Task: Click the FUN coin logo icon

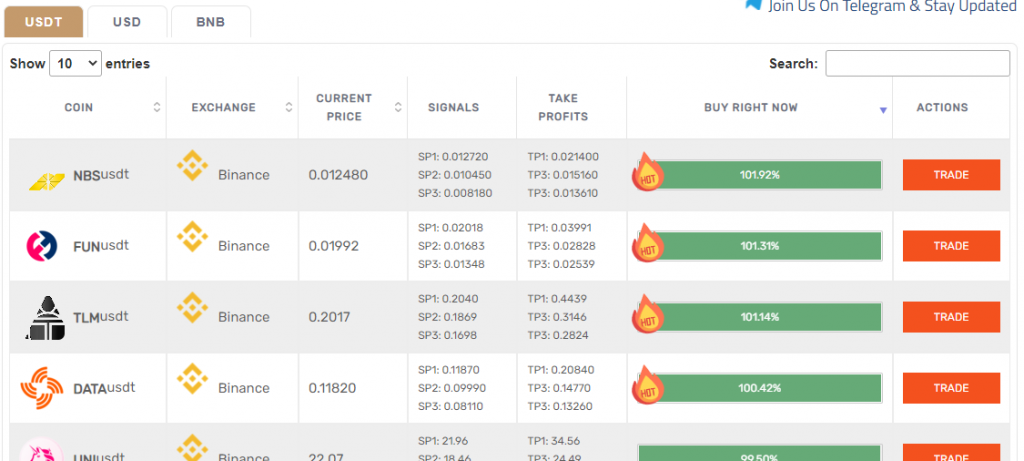Action: tap(42, 246)
